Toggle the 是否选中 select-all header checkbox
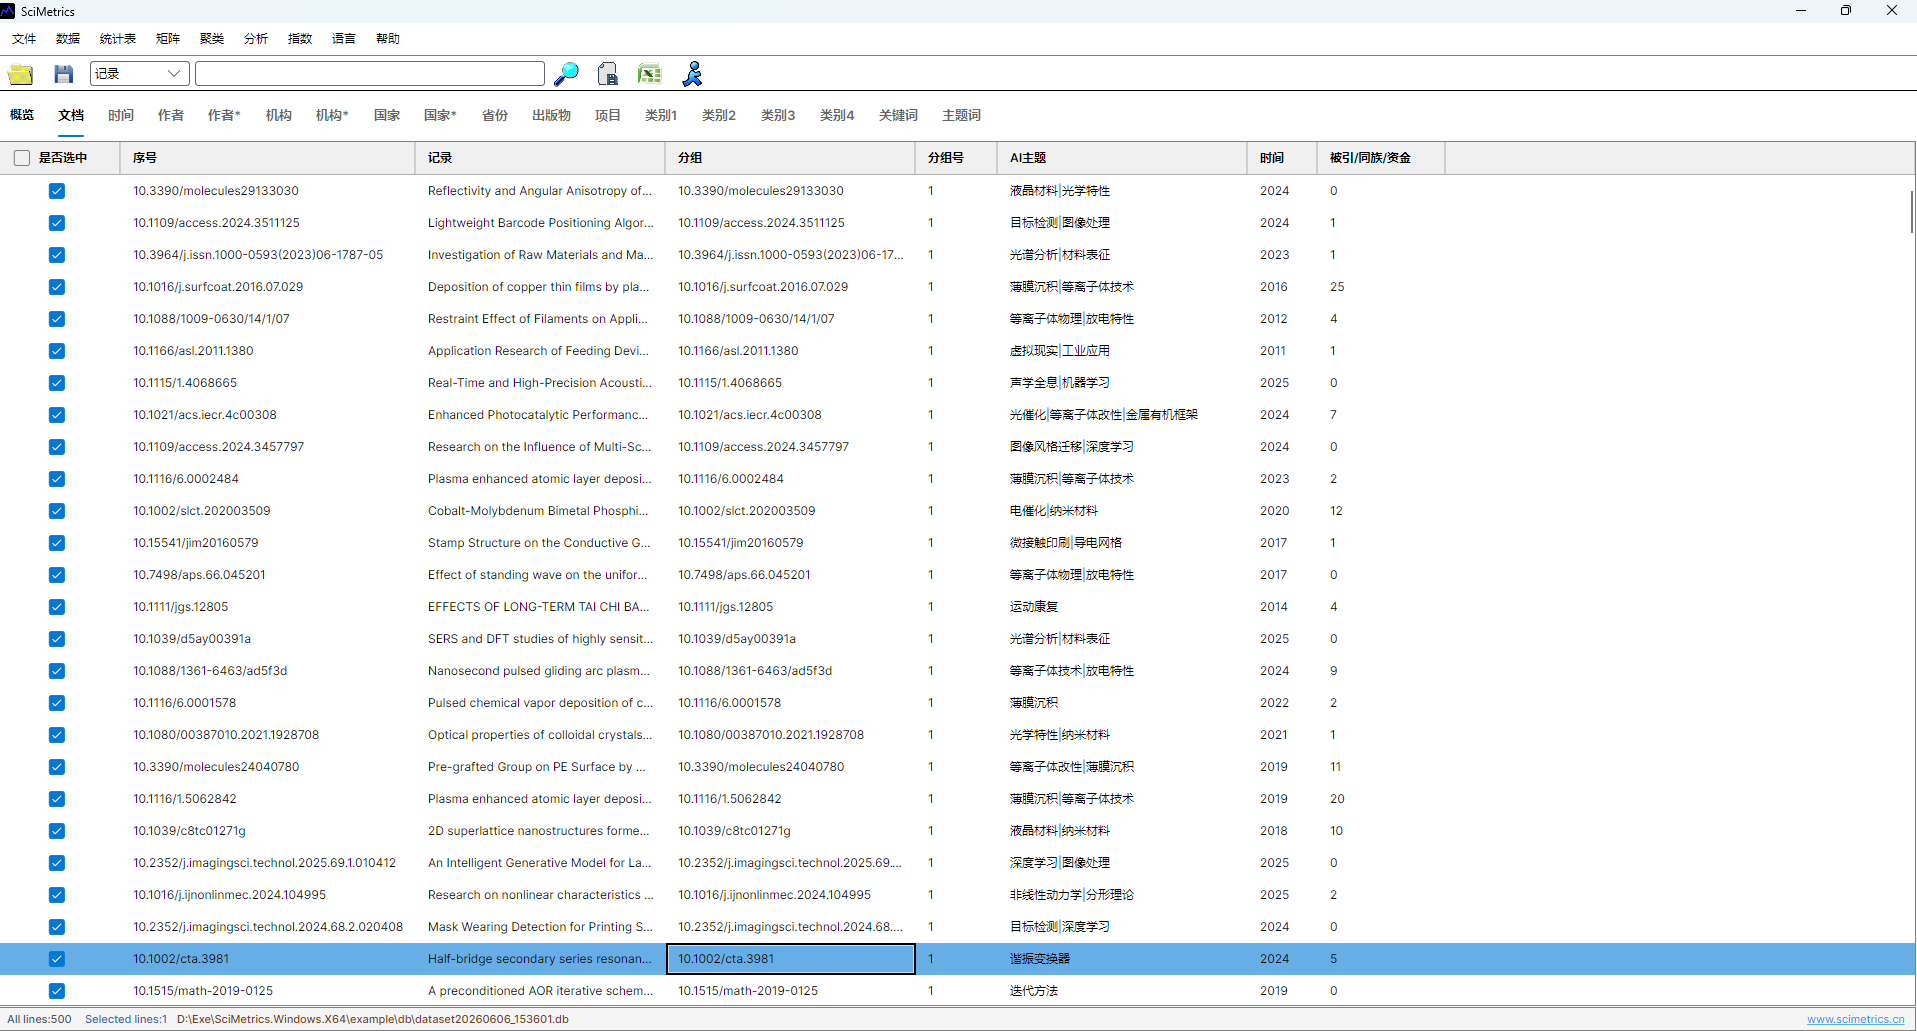This screenshot has width=1917, height=1031. (x=22, y=158)
